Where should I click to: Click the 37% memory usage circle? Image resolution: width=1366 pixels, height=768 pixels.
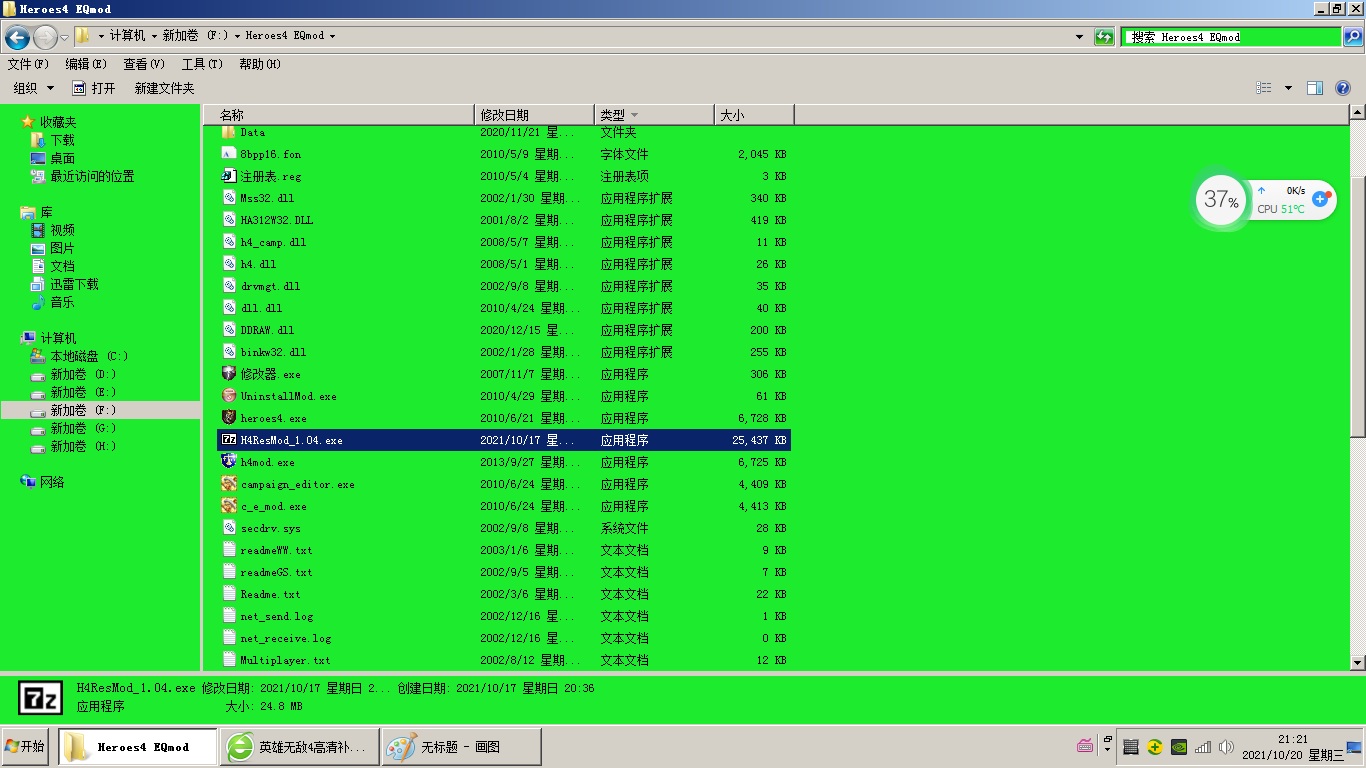click(x=1221, y=199)
